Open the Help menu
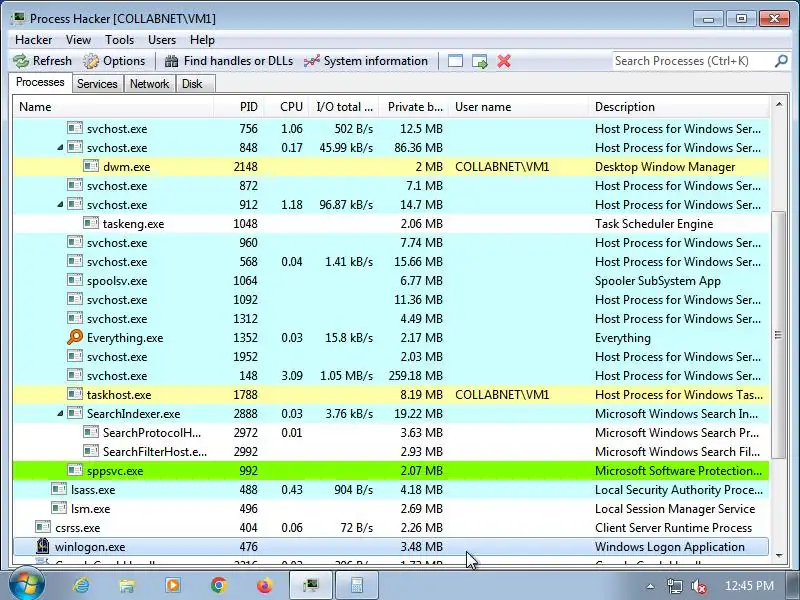Image resolution: width=800 pixels, height=600 pixels. [x=202, y=40]
